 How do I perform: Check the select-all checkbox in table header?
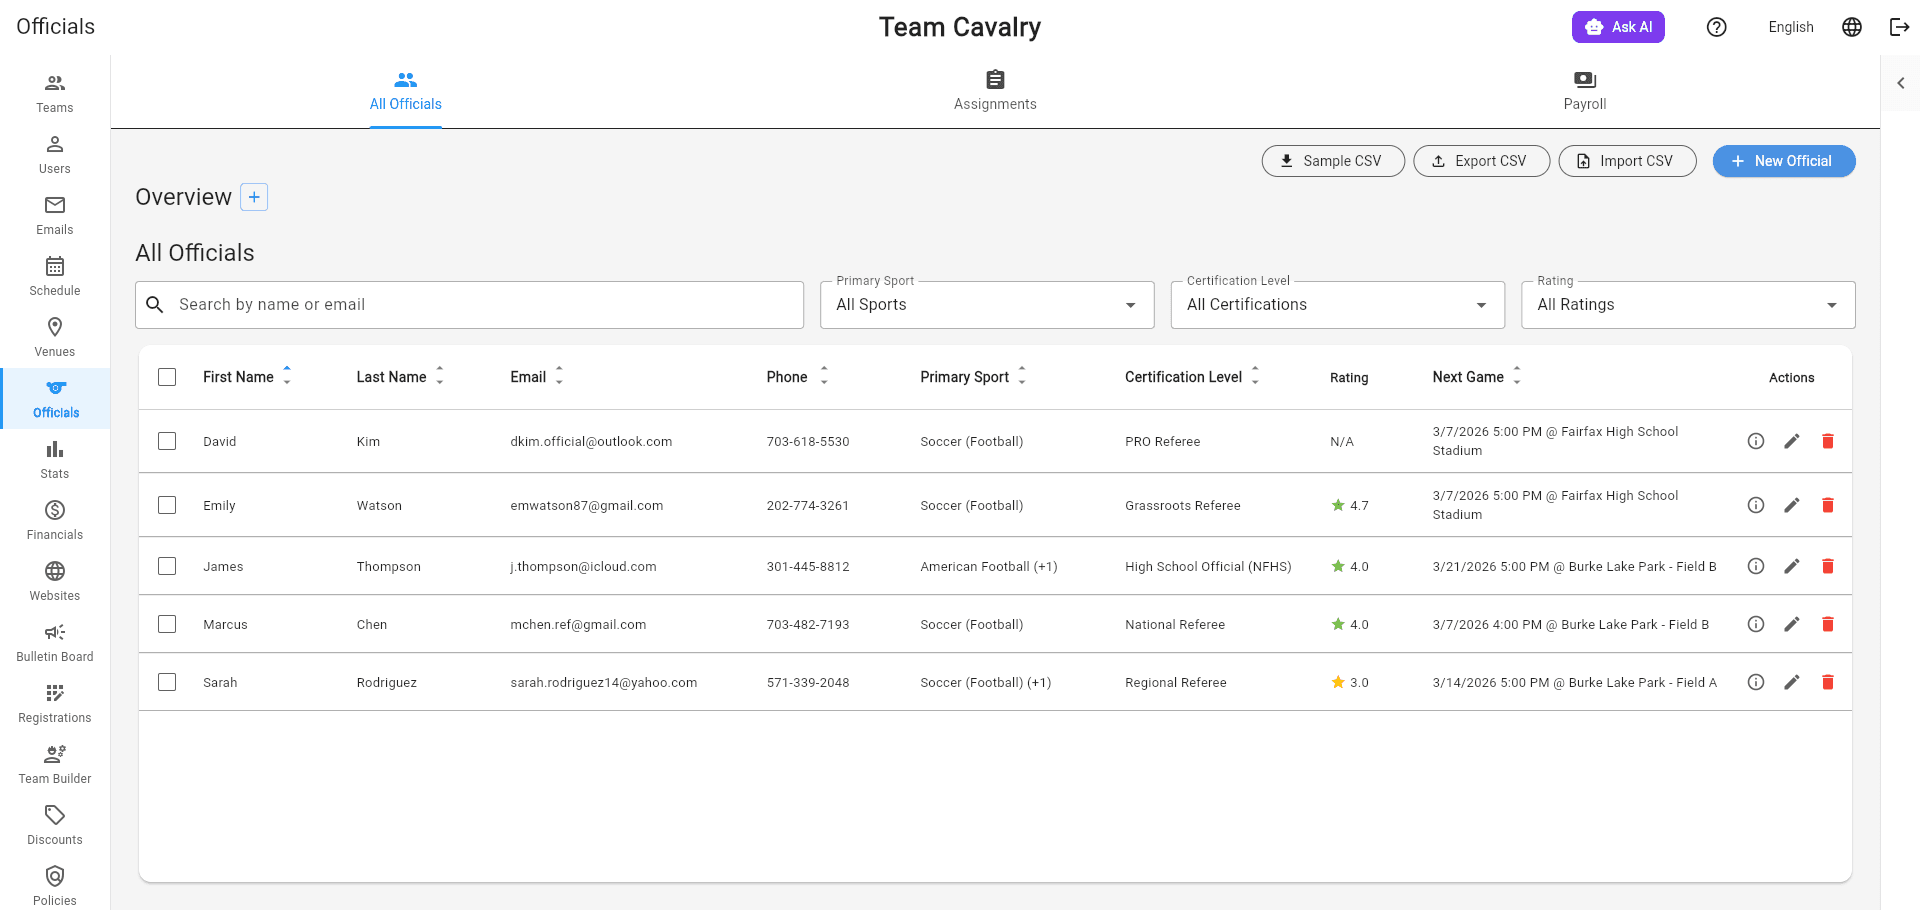click(167, 377)
